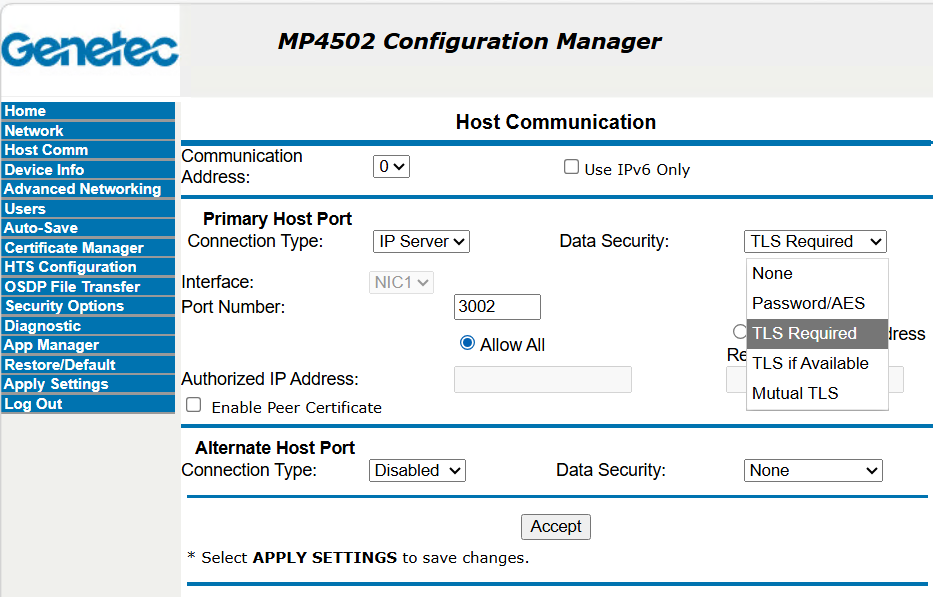
Task: Choose TLS if Available option
Action: 817,364
